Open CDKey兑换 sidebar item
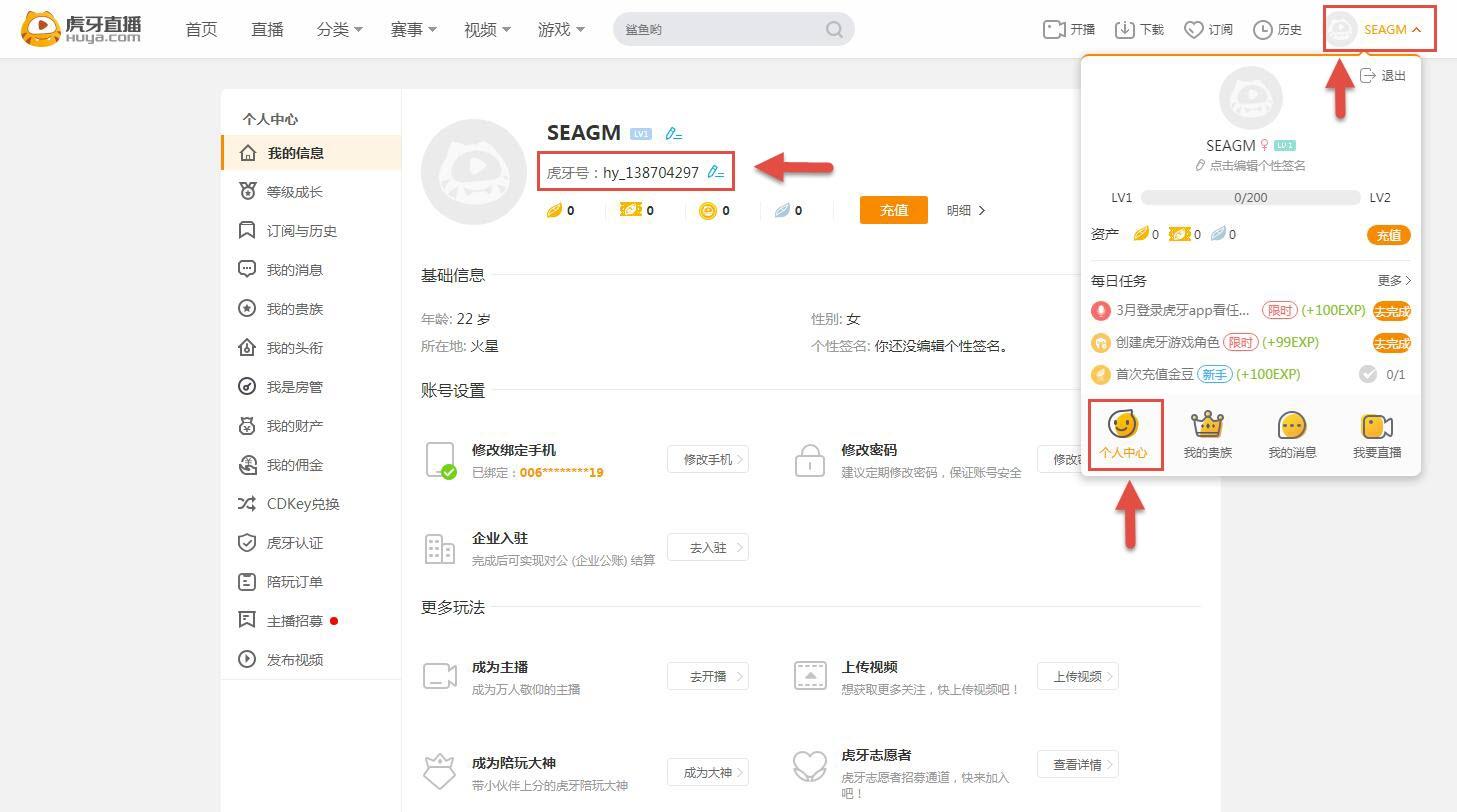 click(x=302, y=504)
